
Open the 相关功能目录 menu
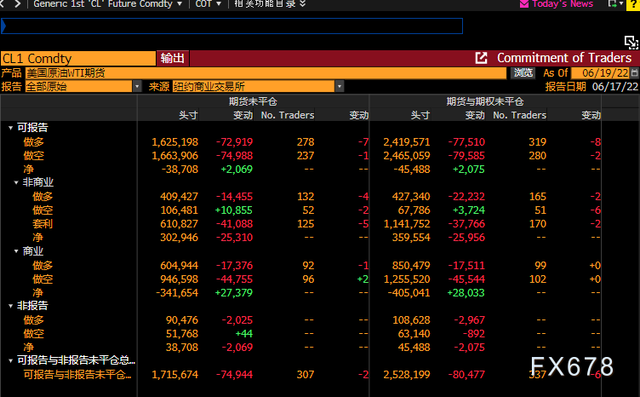point(270,4)
